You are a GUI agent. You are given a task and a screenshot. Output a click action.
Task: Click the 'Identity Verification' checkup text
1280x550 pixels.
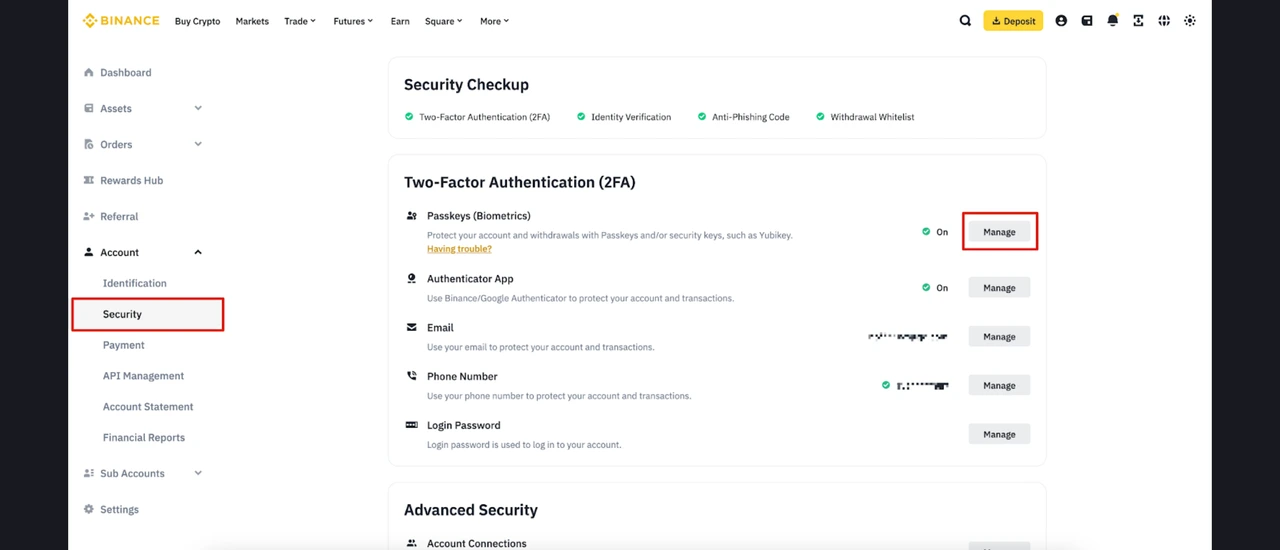(x=631, y=117)
